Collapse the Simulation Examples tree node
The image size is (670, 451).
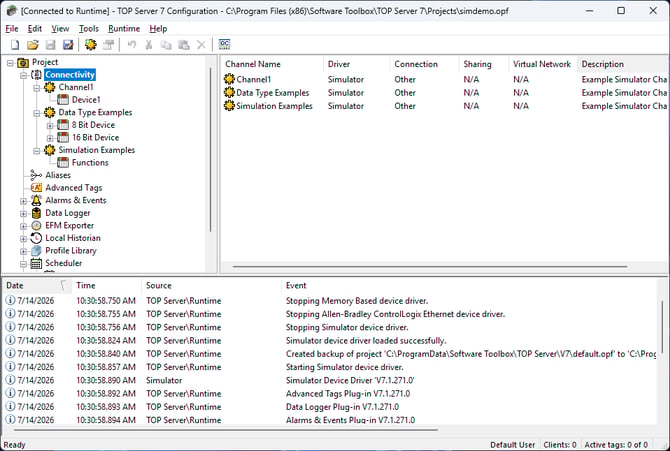(x=37, y=151)
